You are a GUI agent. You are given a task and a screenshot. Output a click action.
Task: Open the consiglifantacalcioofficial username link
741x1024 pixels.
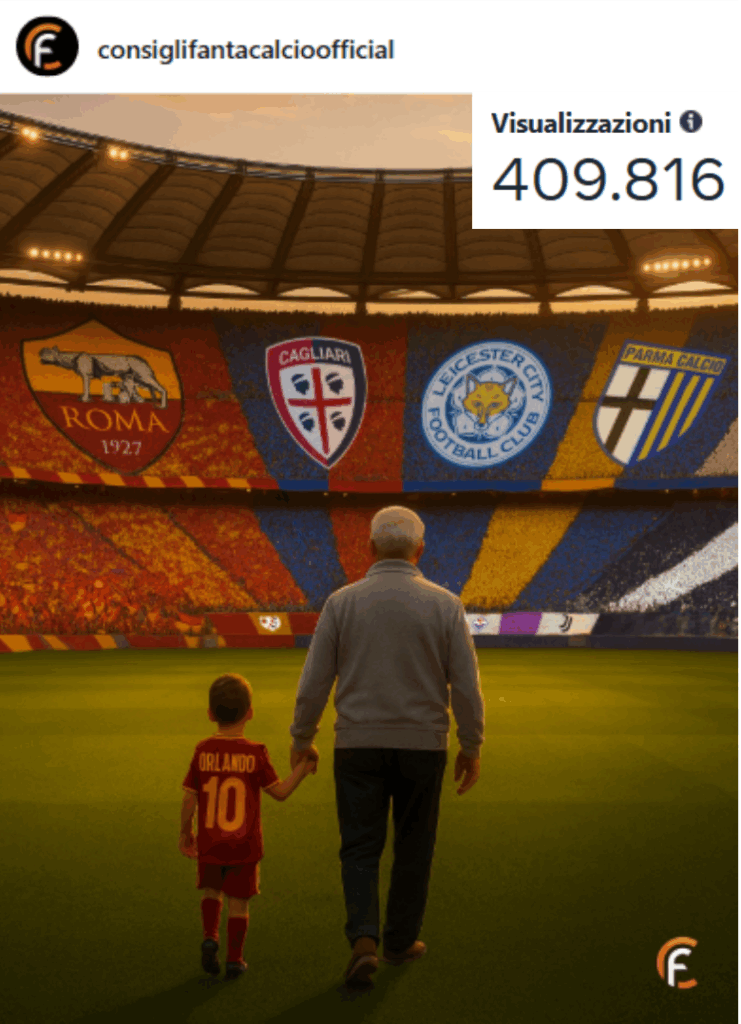(245, 50)
